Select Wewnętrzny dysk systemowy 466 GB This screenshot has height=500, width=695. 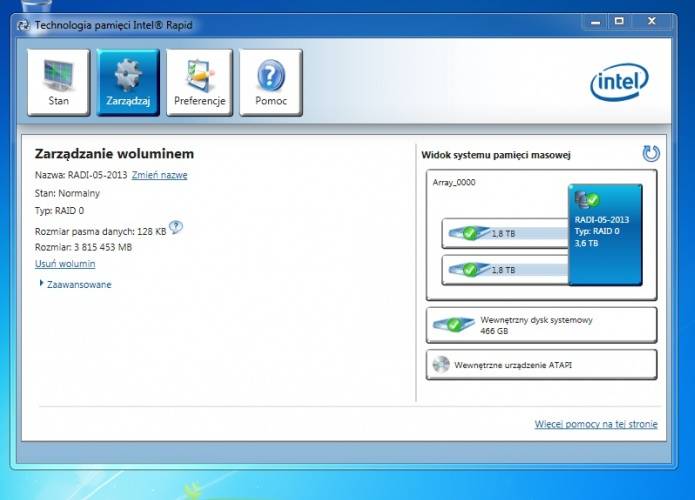[541, 325]
